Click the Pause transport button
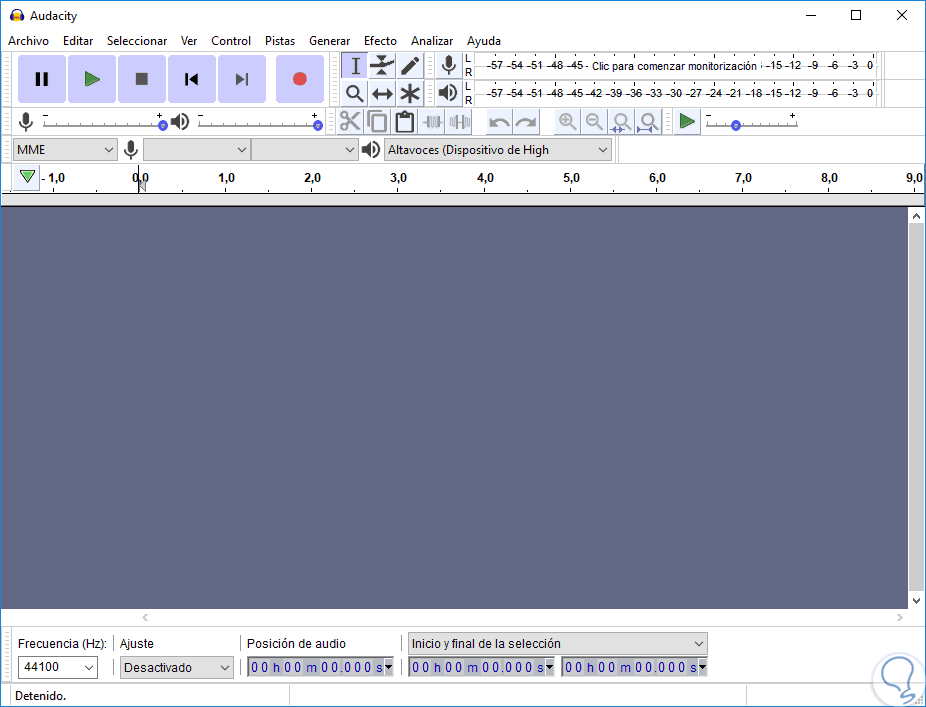Viewport: 926px width, 707px height. click(41, 79)
